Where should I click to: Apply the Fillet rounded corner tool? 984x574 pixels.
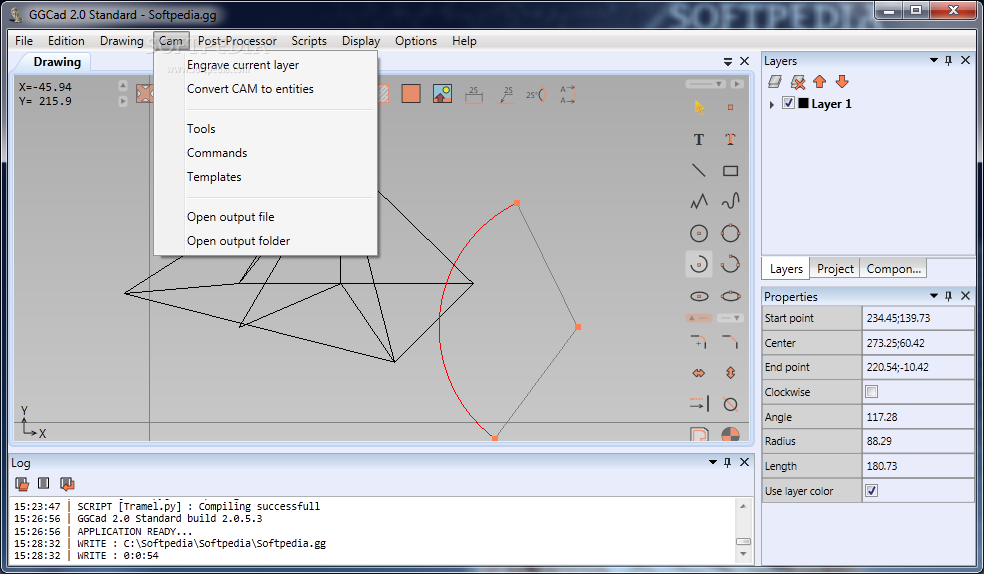coord(699,342)
